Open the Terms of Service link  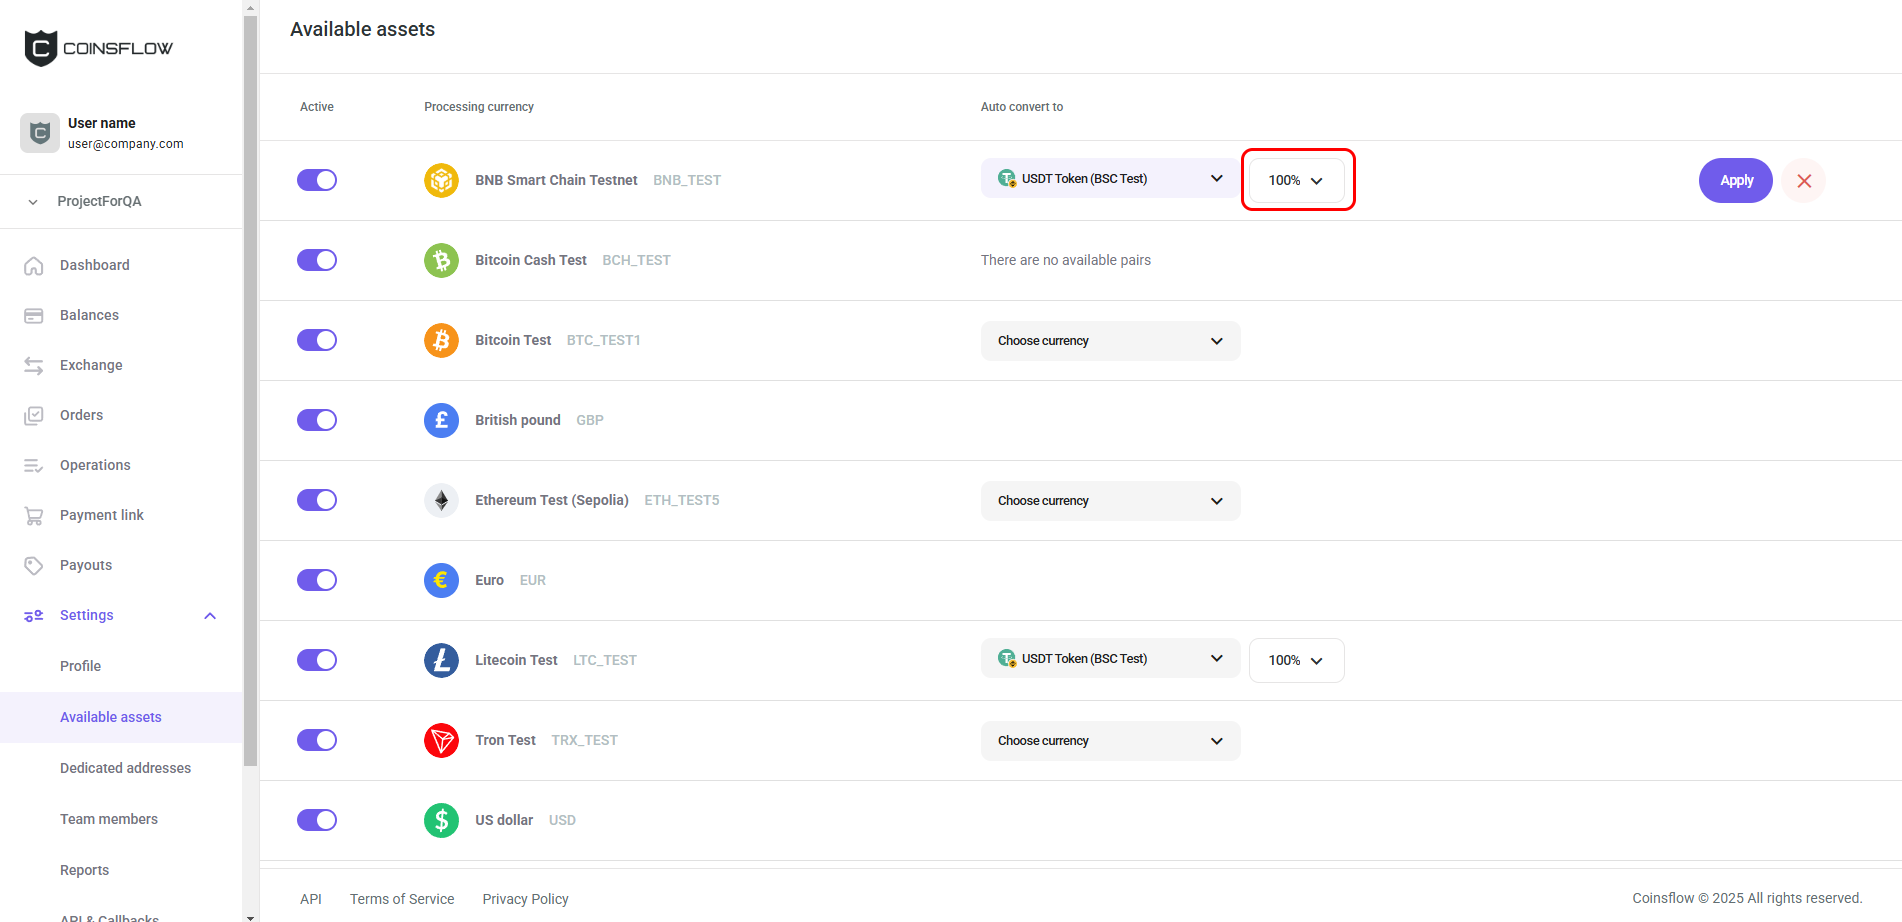pos(402,899)
